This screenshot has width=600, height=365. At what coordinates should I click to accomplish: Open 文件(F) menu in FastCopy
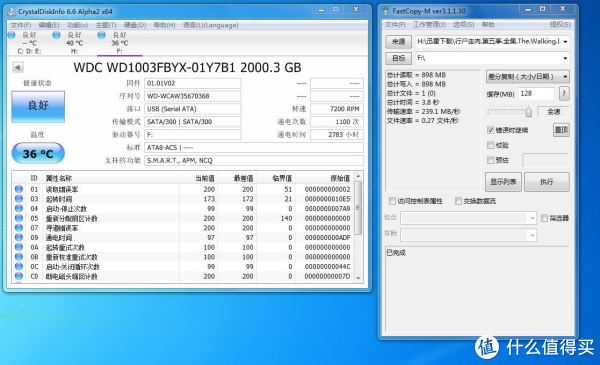[395, 25]
